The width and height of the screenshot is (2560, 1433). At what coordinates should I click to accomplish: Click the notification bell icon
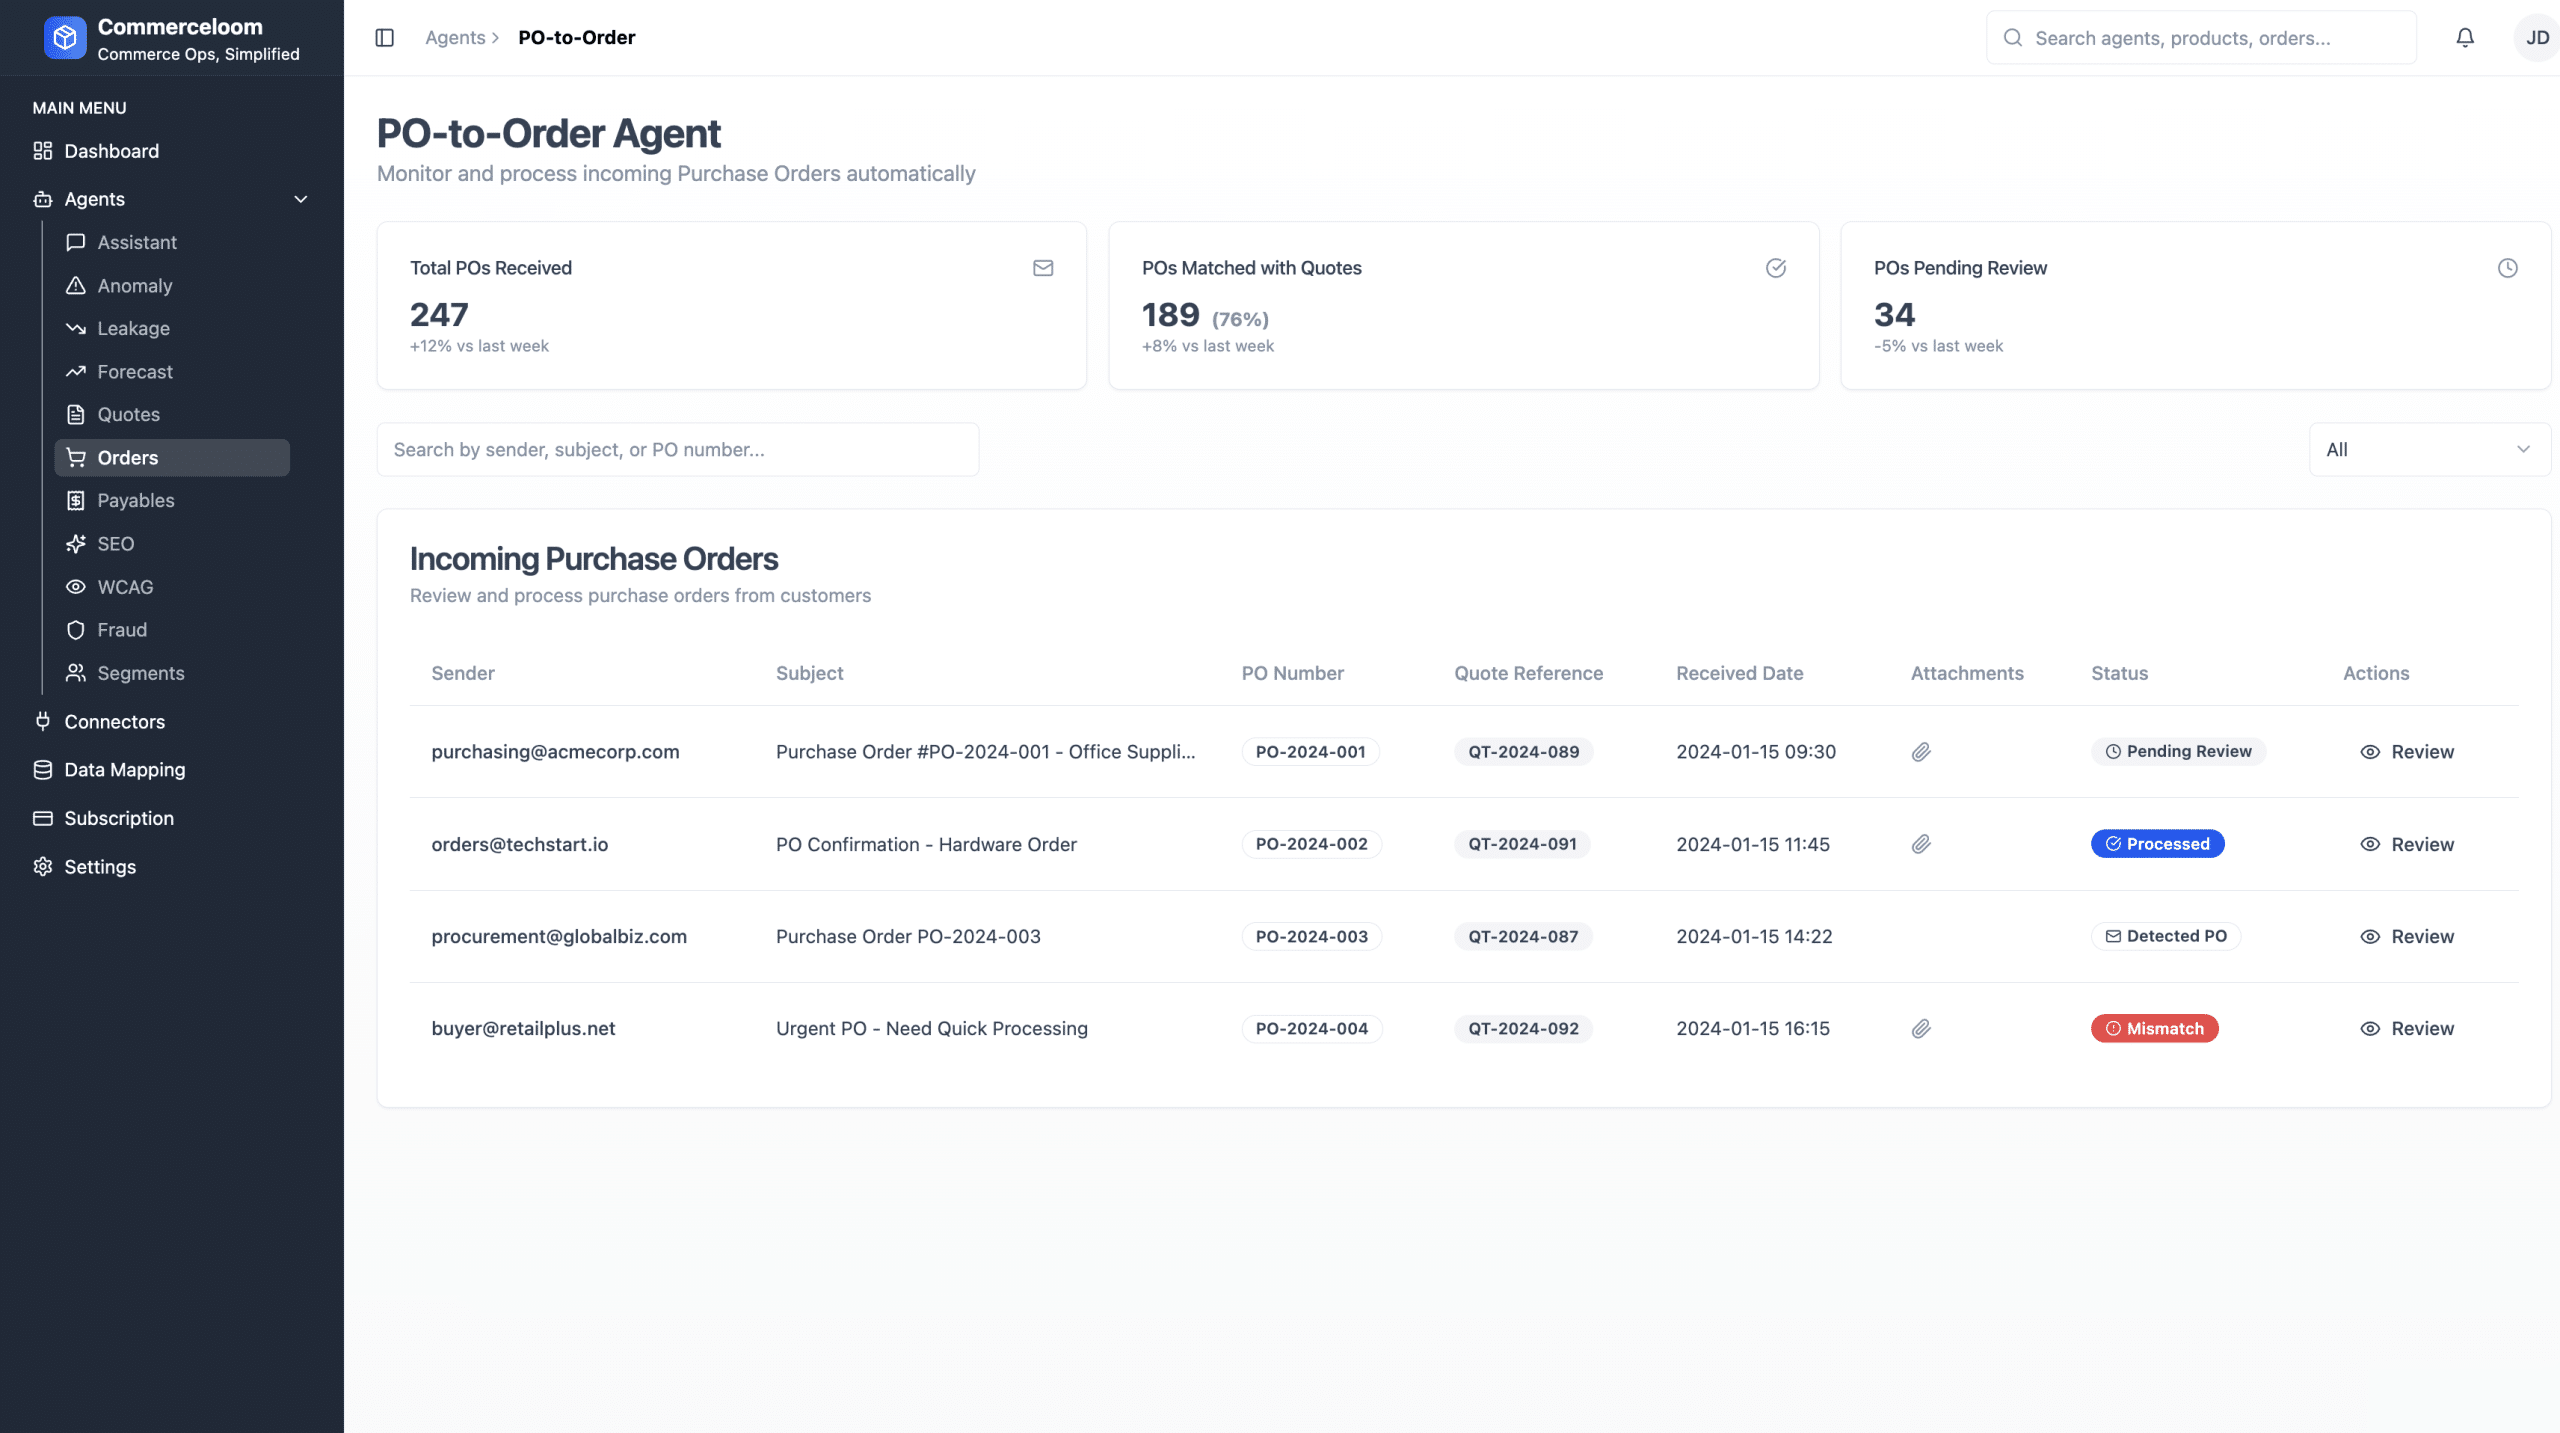tap(2464, 38)
